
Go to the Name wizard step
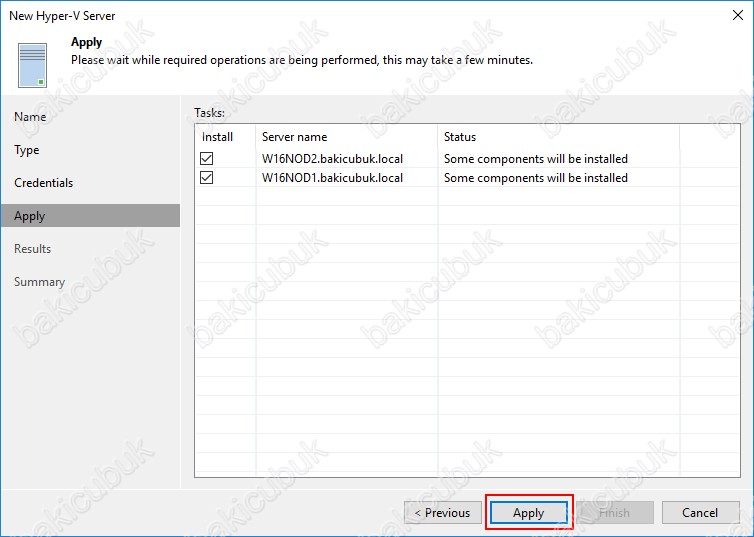30,117
